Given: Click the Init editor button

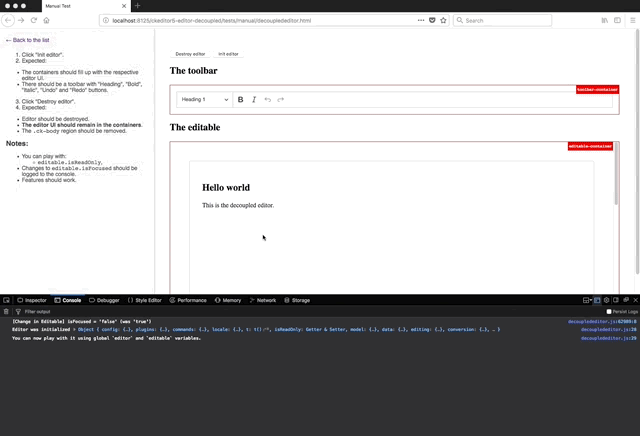Looking at the screenshot, I should (228, 54).
